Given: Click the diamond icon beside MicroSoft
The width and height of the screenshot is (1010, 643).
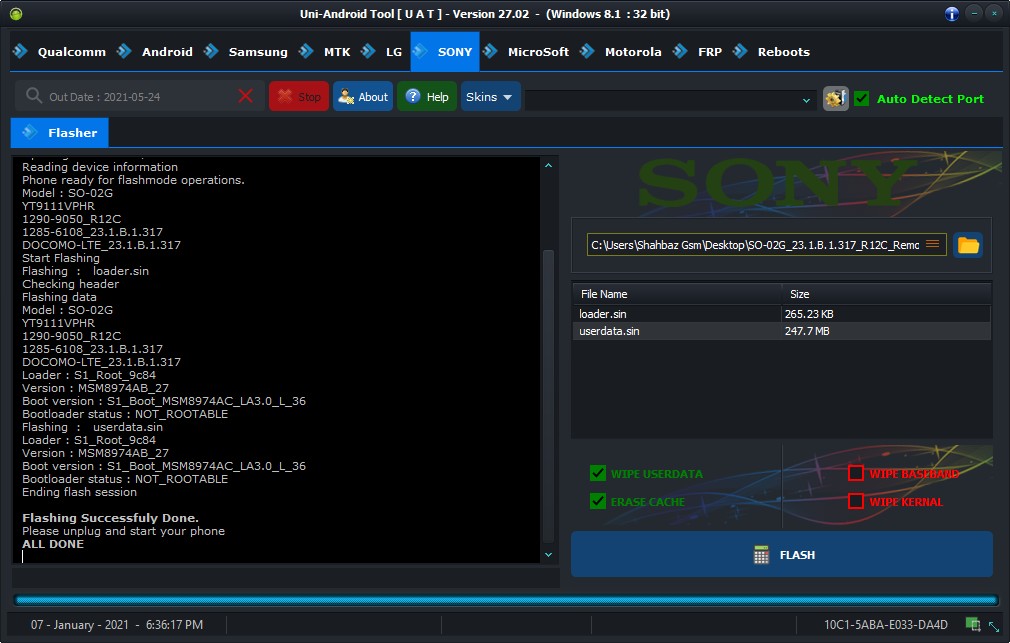Looking at the screenshot, I should [490, 51].
